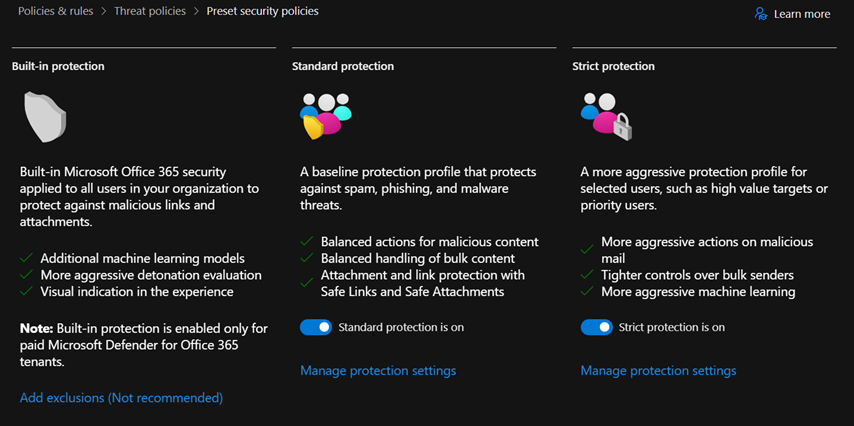
Task: Open Learn more link
Action: click(x=802, y=14)
